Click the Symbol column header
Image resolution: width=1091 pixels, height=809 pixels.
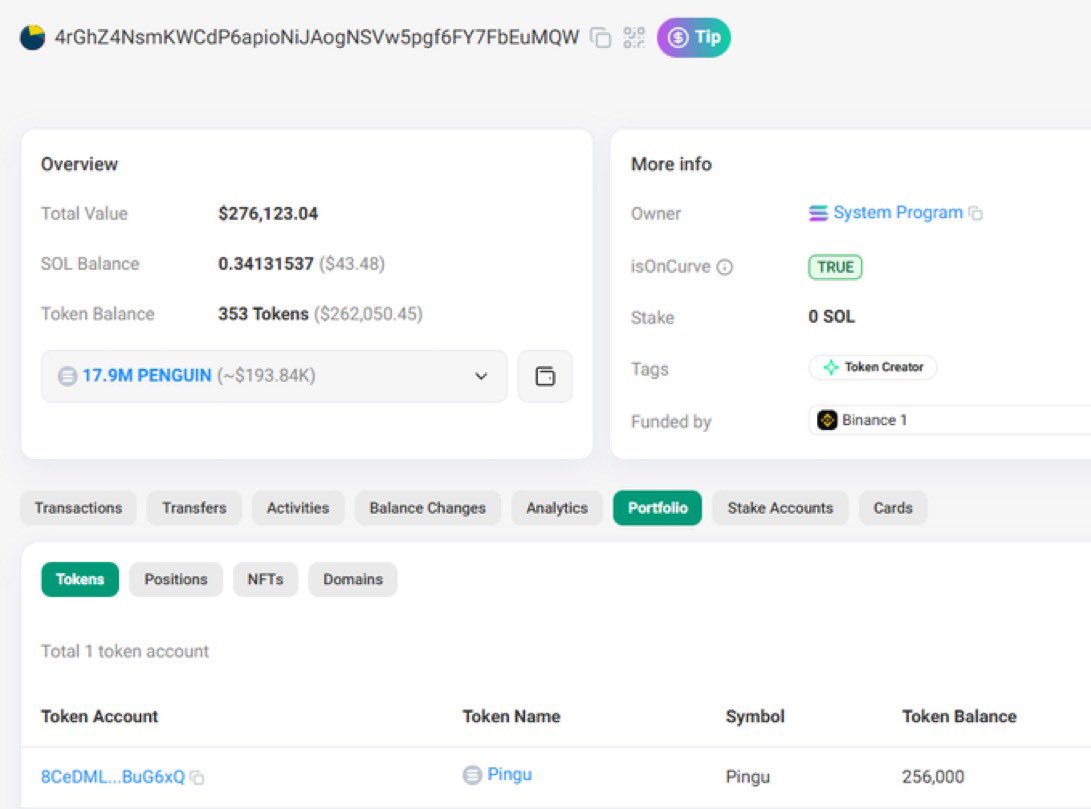pos(755,716)
